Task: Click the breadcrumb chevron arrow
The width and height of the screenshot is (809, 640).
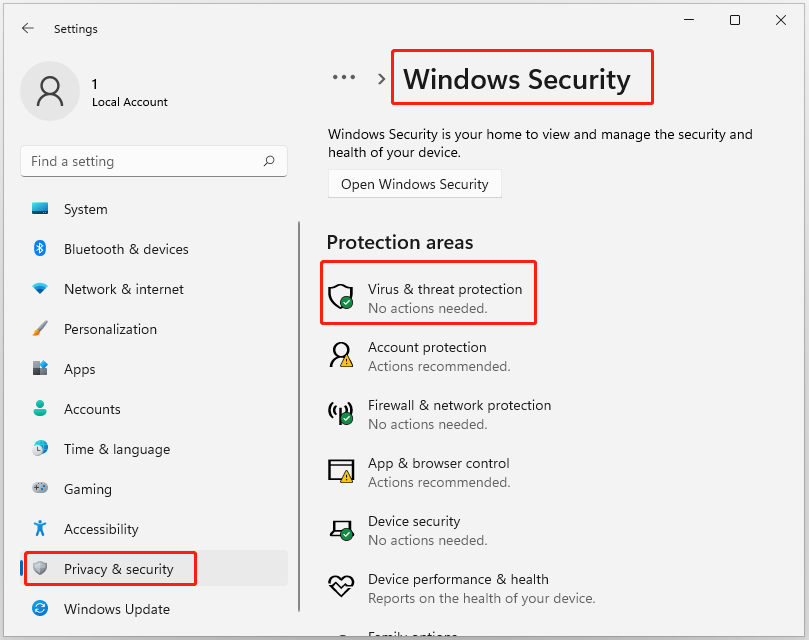Action: click(x=381, y=79)
